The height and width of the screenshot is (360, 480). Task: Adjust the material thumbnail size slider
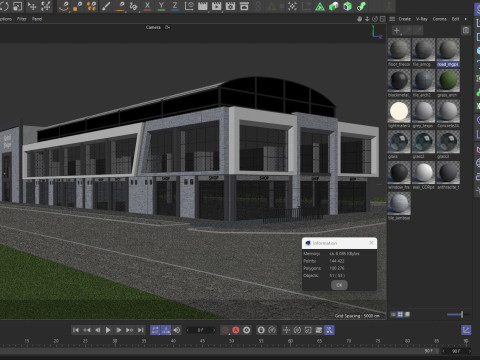coord(459,314)
